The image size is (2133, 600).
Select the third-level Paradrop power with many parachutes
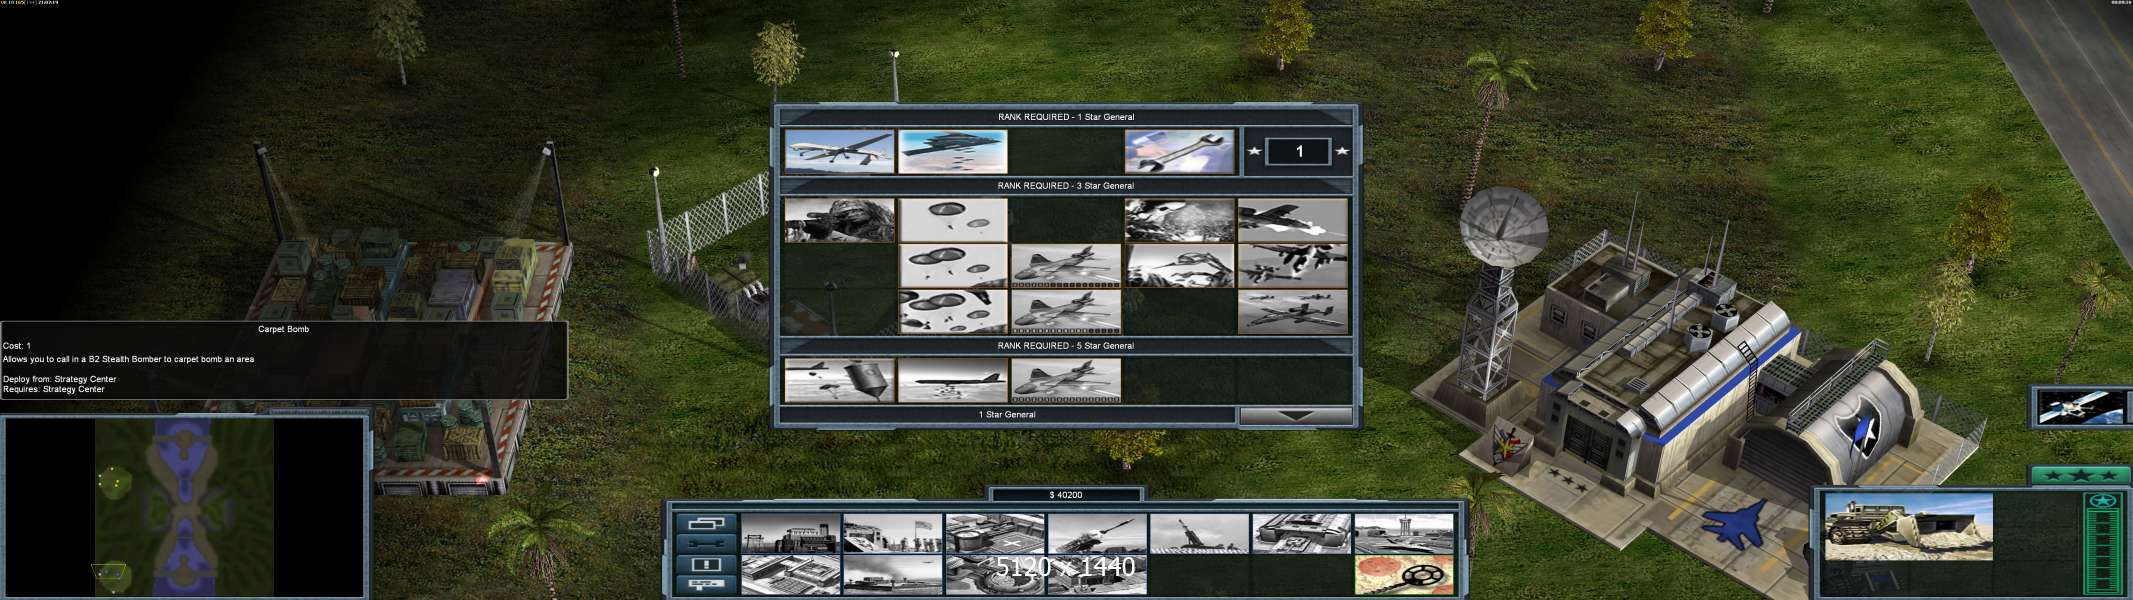point(952,312)
